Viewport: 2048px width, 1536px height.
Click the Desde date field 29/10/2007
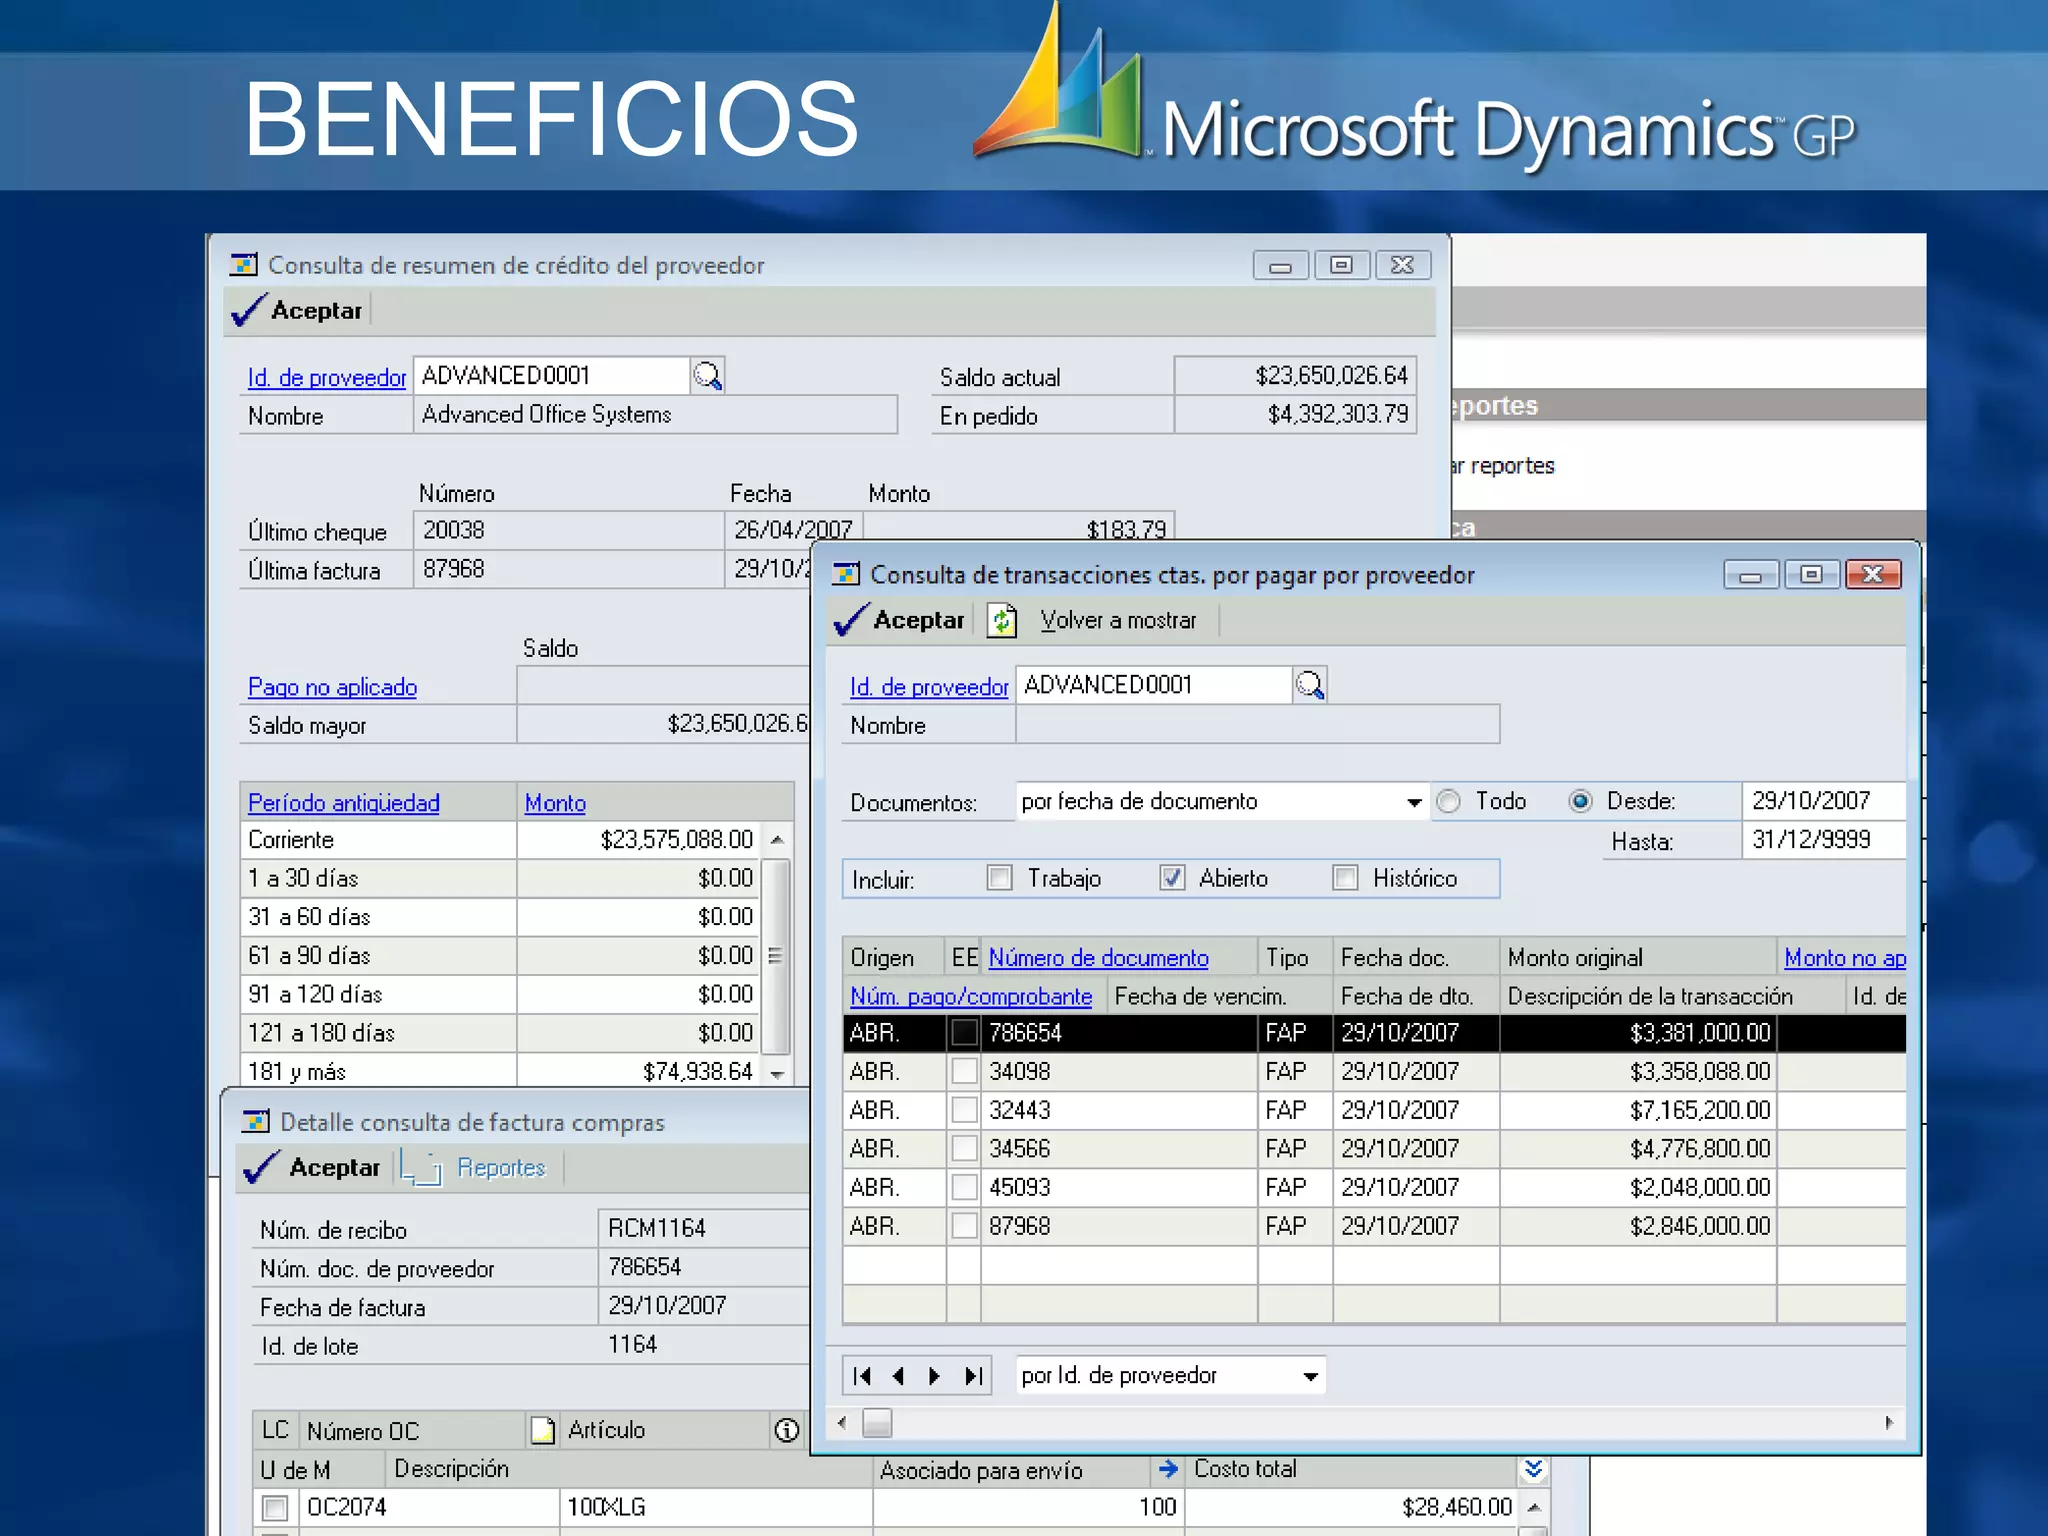coord(1824,801)
